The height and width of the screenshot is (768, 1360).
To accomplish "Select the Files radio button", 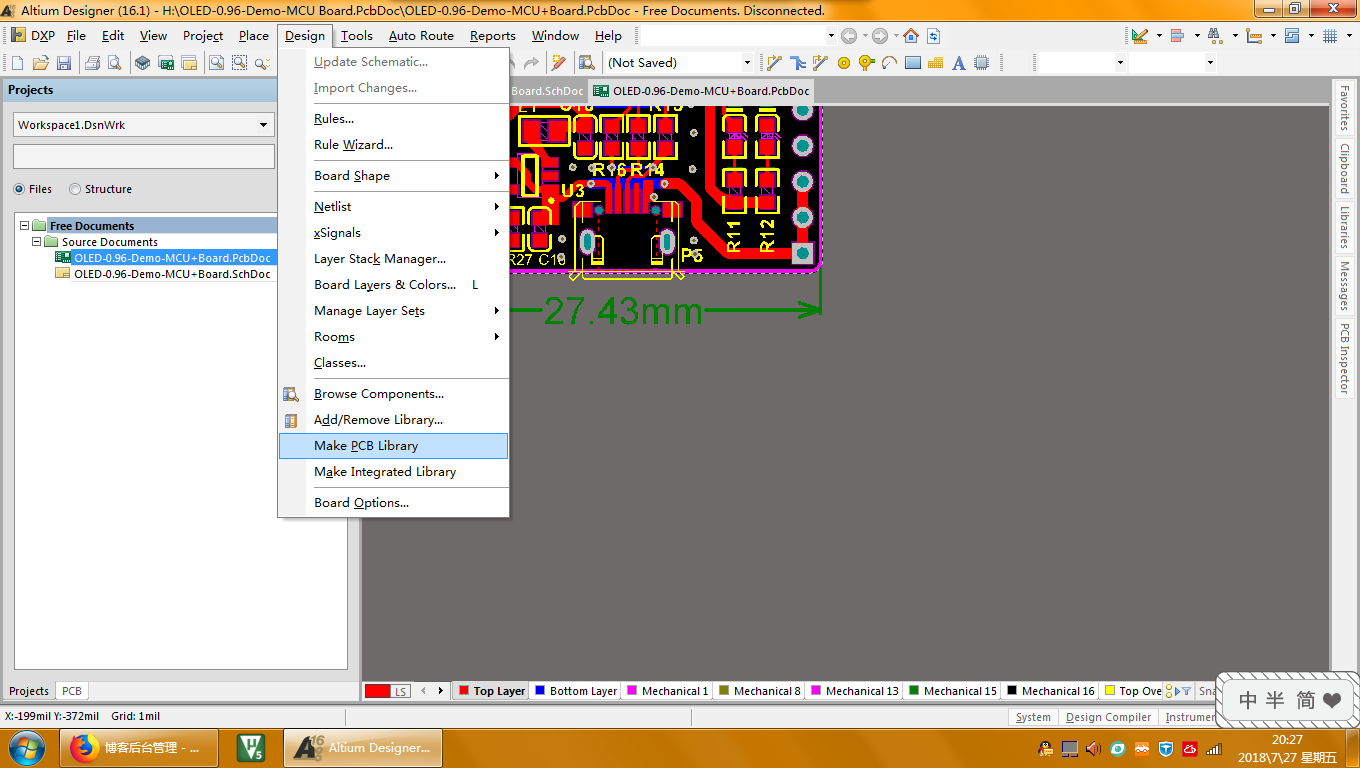I will tap(19, 189).
